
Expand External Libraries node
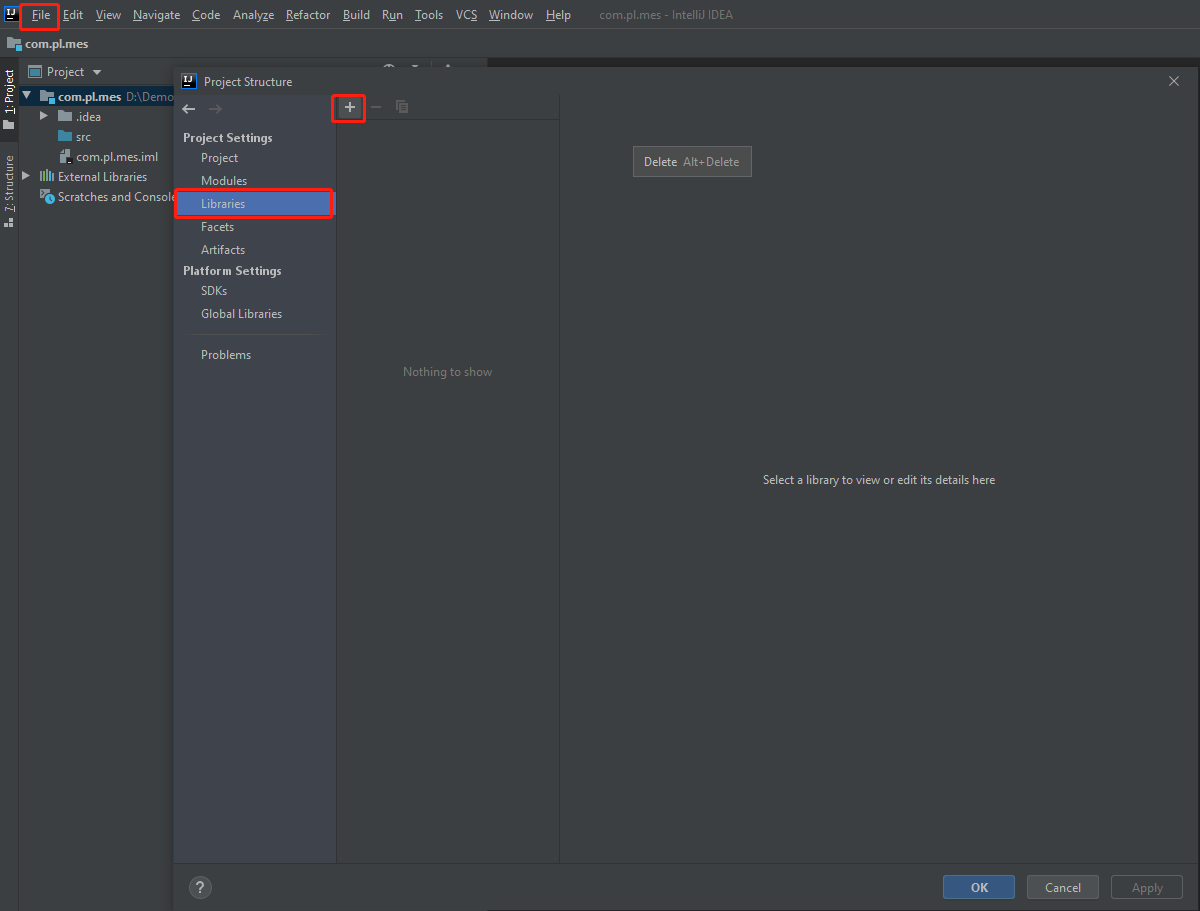pyautogui.click(x=26, y=176)
